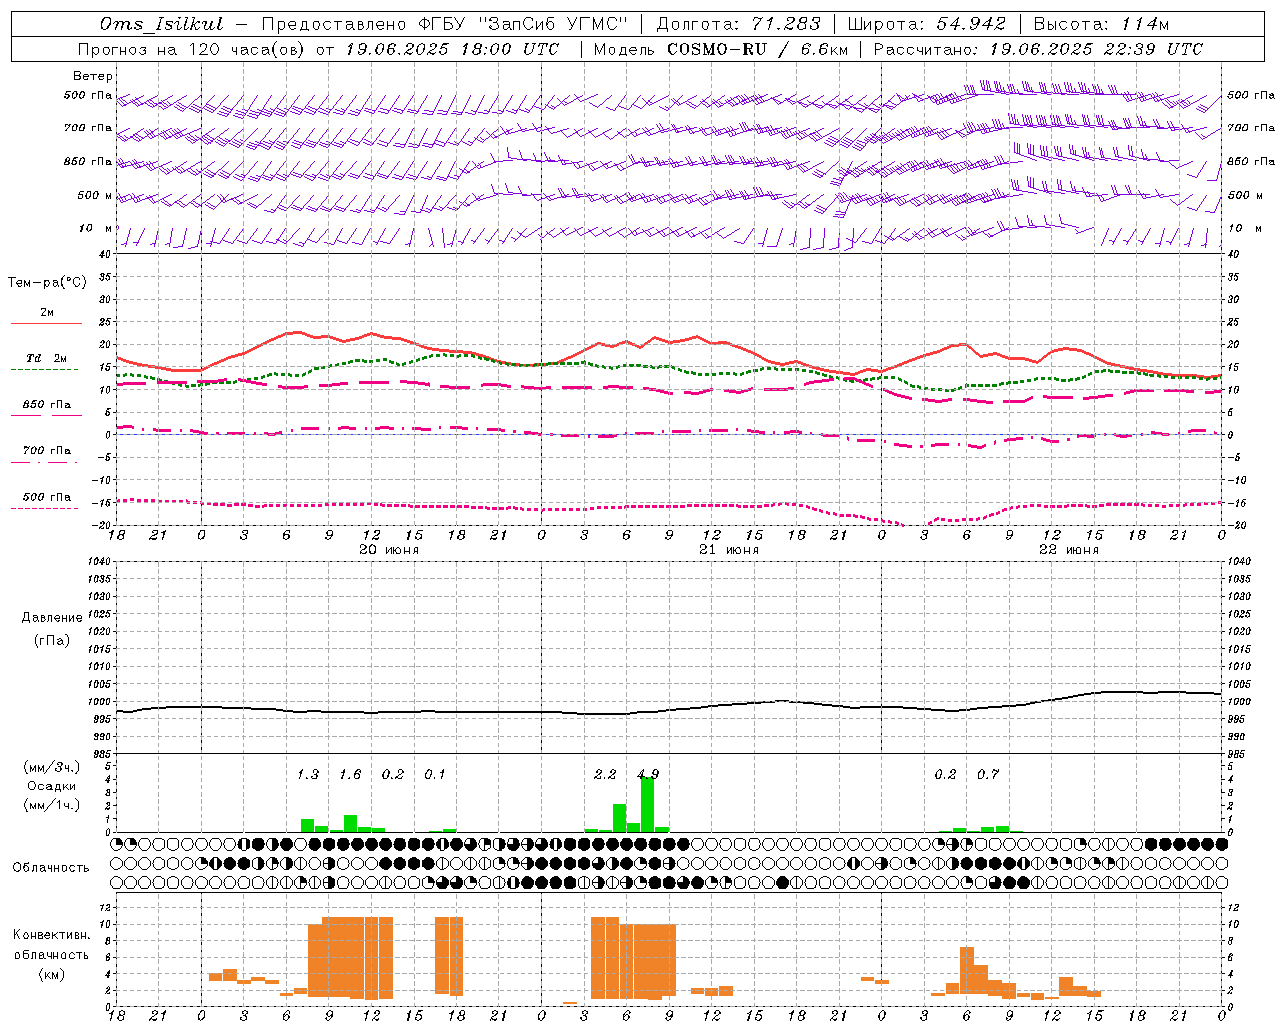Image resolution: width=1280 pixels, height=1024 pixels.
Task: Click the 'Td 2м' dew point legend entry
Action: point(46,358)
